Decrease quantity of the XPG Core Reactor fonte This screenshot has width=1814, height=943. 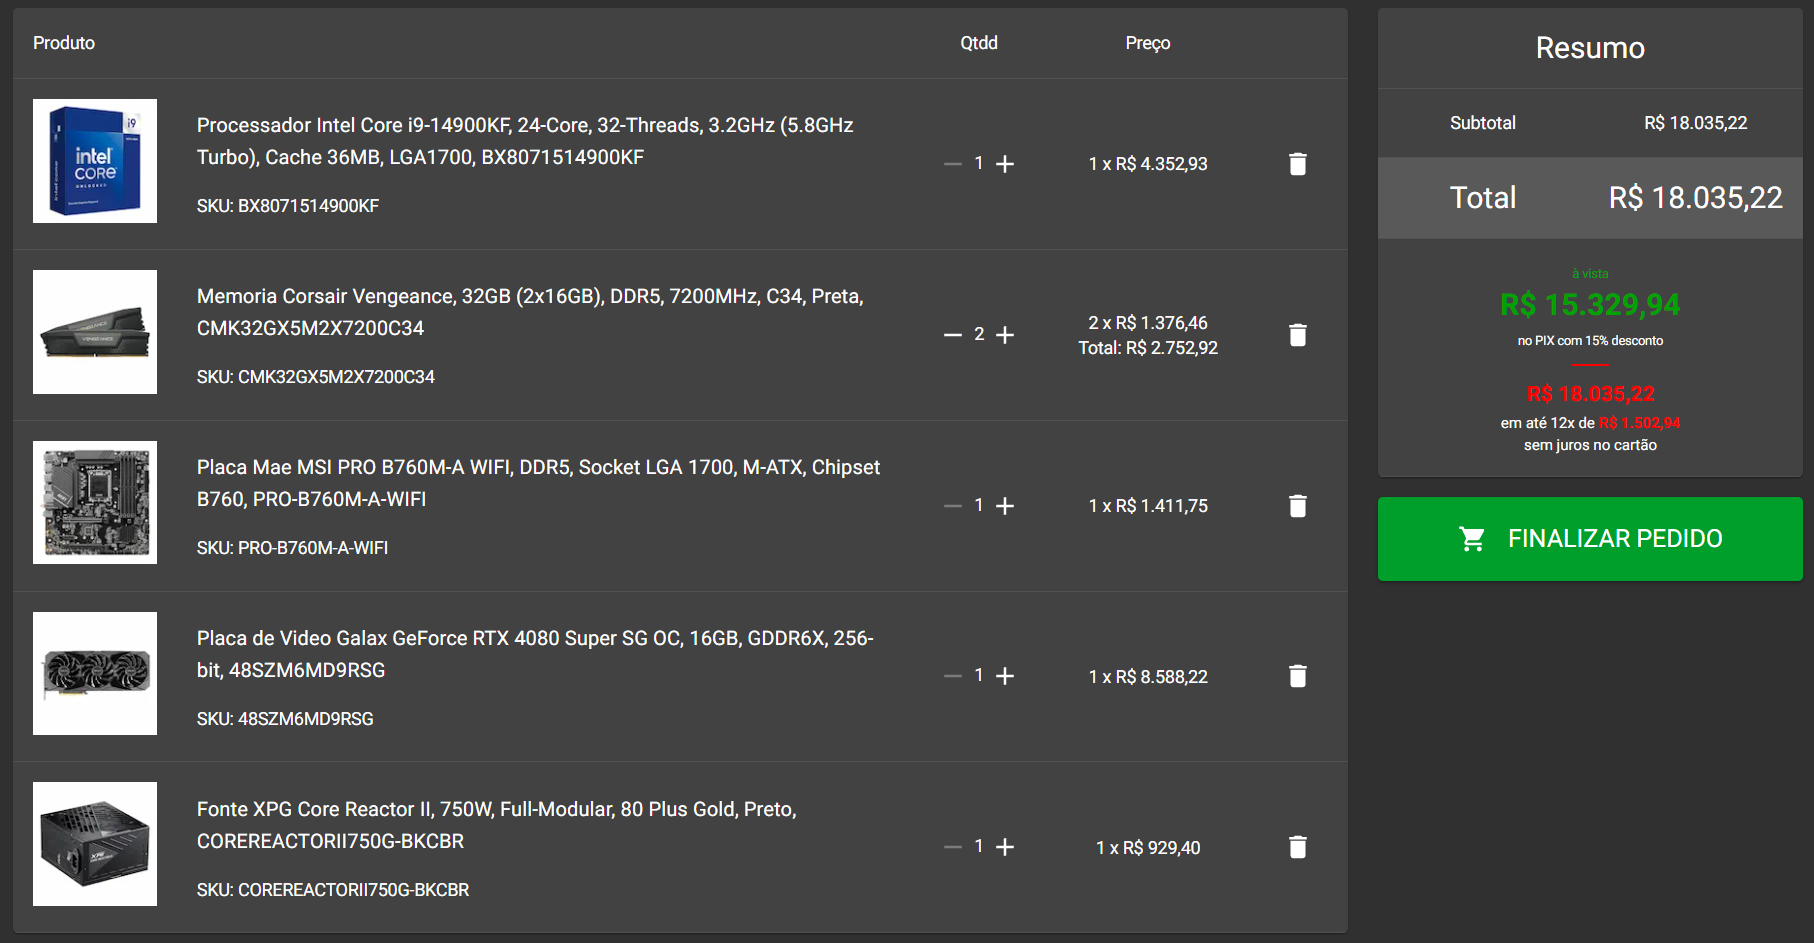coord(952,848)
